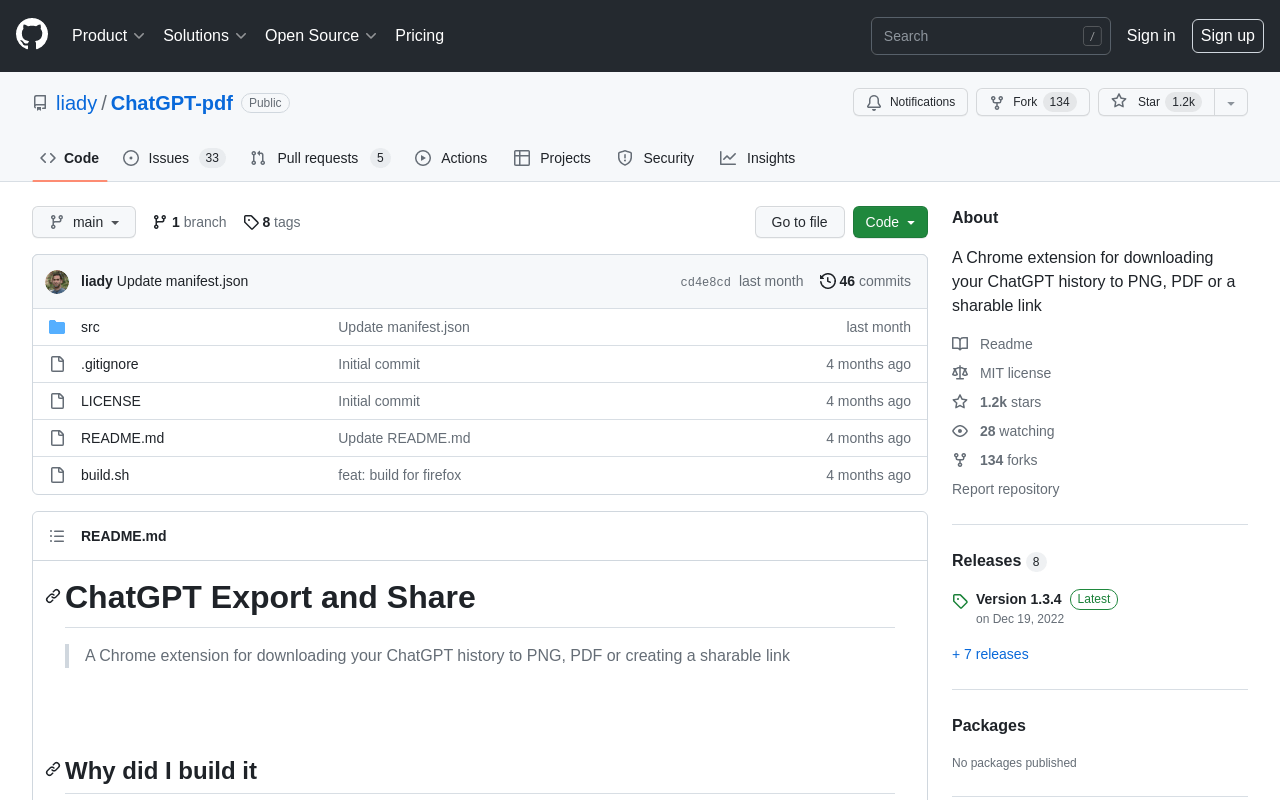Open the ChatGPT-pdf repository name link
This screenshot has width=1280, height=800.
[x=172, y=103]
